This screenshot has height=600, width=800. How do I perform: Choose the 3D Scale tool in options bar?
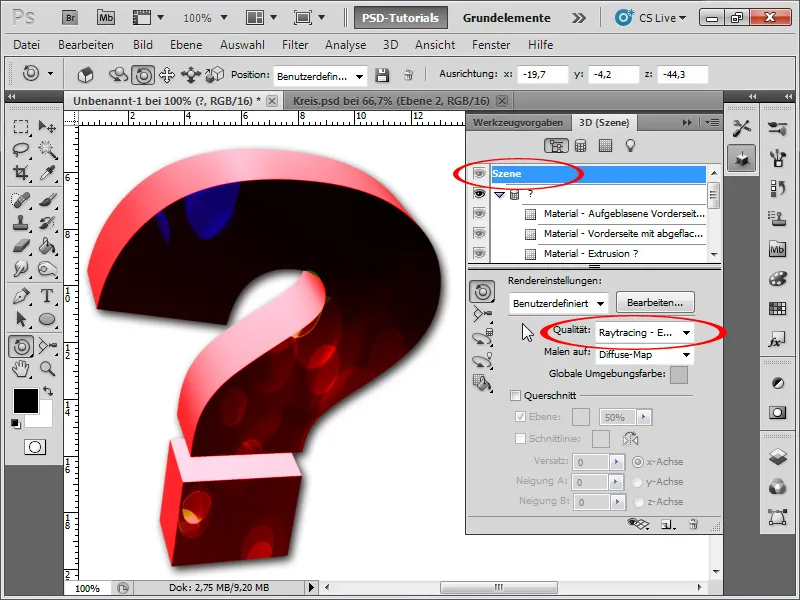(x=214, y=75)
